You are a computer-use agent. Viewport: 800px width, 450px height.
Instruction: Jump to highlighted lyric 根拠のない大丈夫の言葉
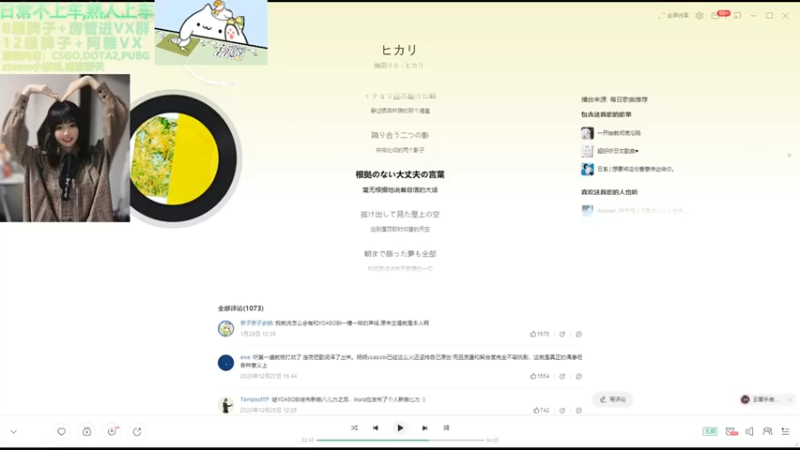(400, 174)
